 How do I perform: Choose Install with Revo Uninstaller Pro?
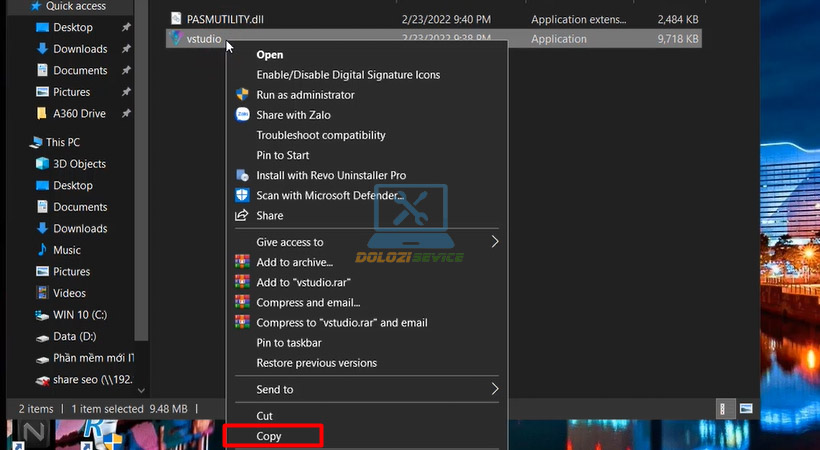click(x=331, y=175)
